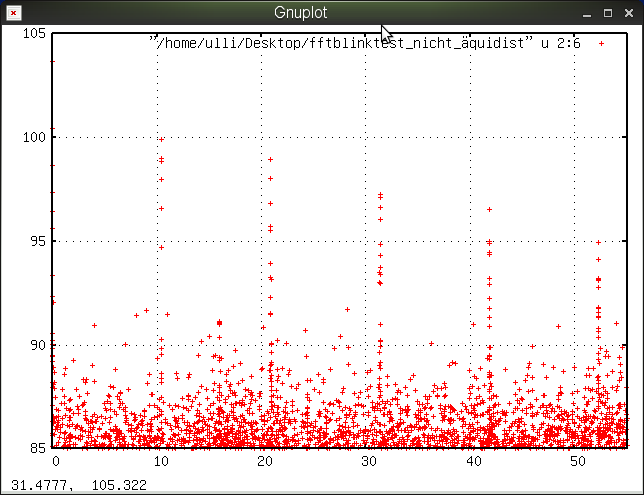Click the 30 tick label on x-axis
Viewport: 644px width, 495px height.
tap(367, 461)
